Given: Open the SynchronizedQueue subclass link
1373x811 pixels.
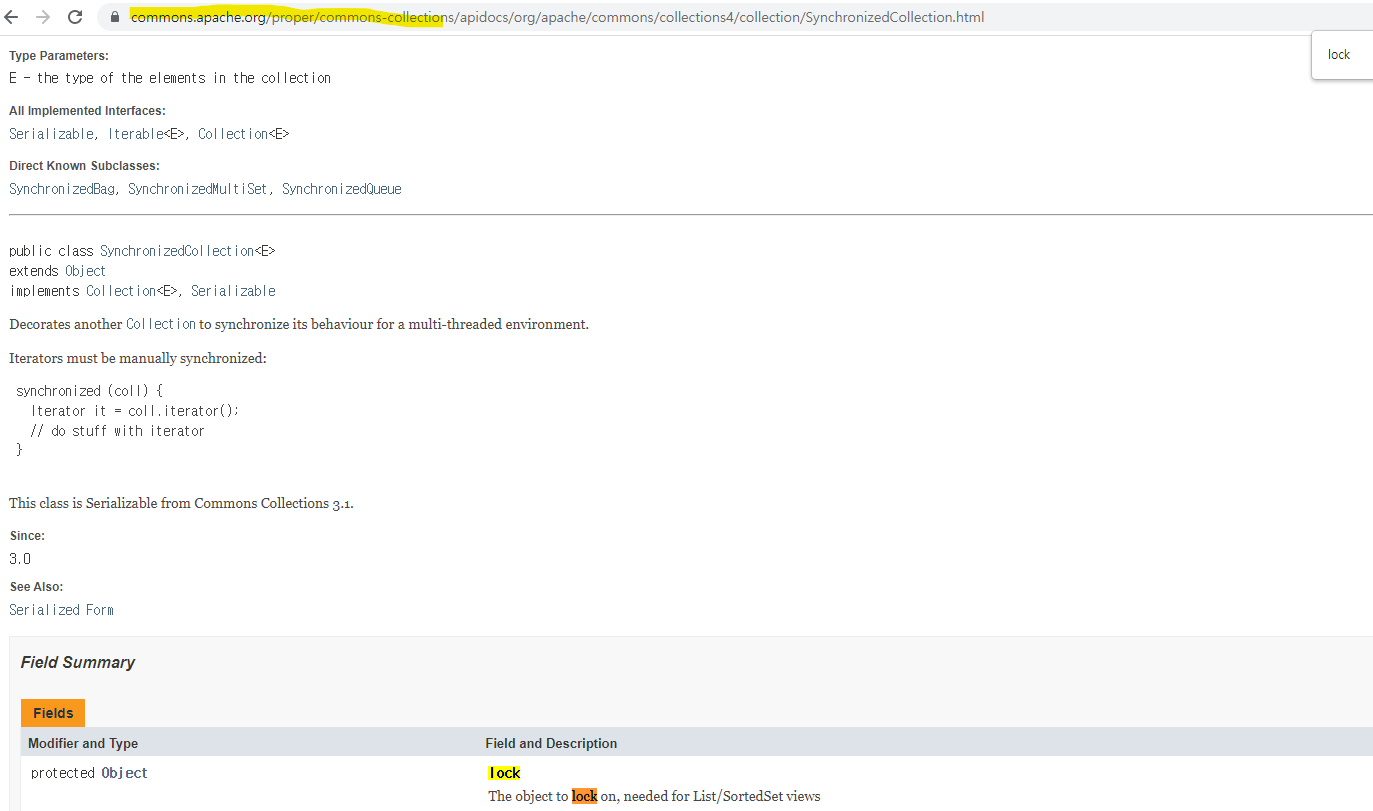Looking at the screenshot, I should [x=341, y=189].
